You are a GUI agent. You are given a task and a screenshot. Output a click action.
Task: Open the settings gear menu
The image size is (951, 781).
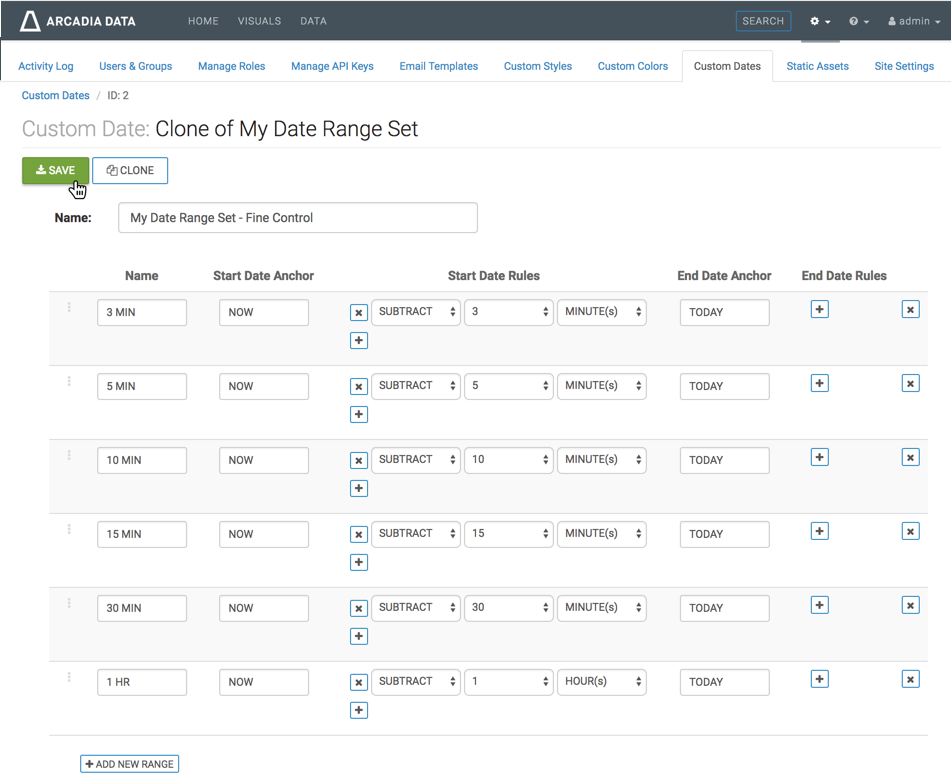[x=820, y=21]
